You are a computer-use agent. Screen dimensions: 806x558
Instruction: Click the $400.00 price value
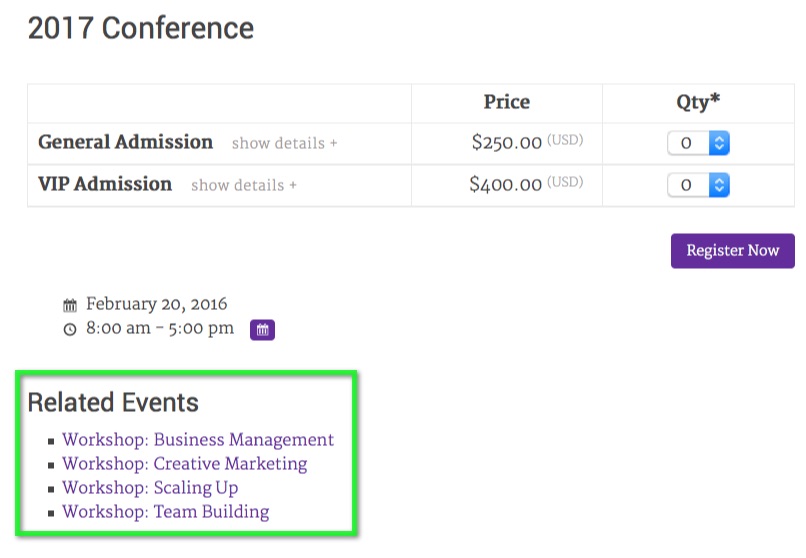(506, 185)
